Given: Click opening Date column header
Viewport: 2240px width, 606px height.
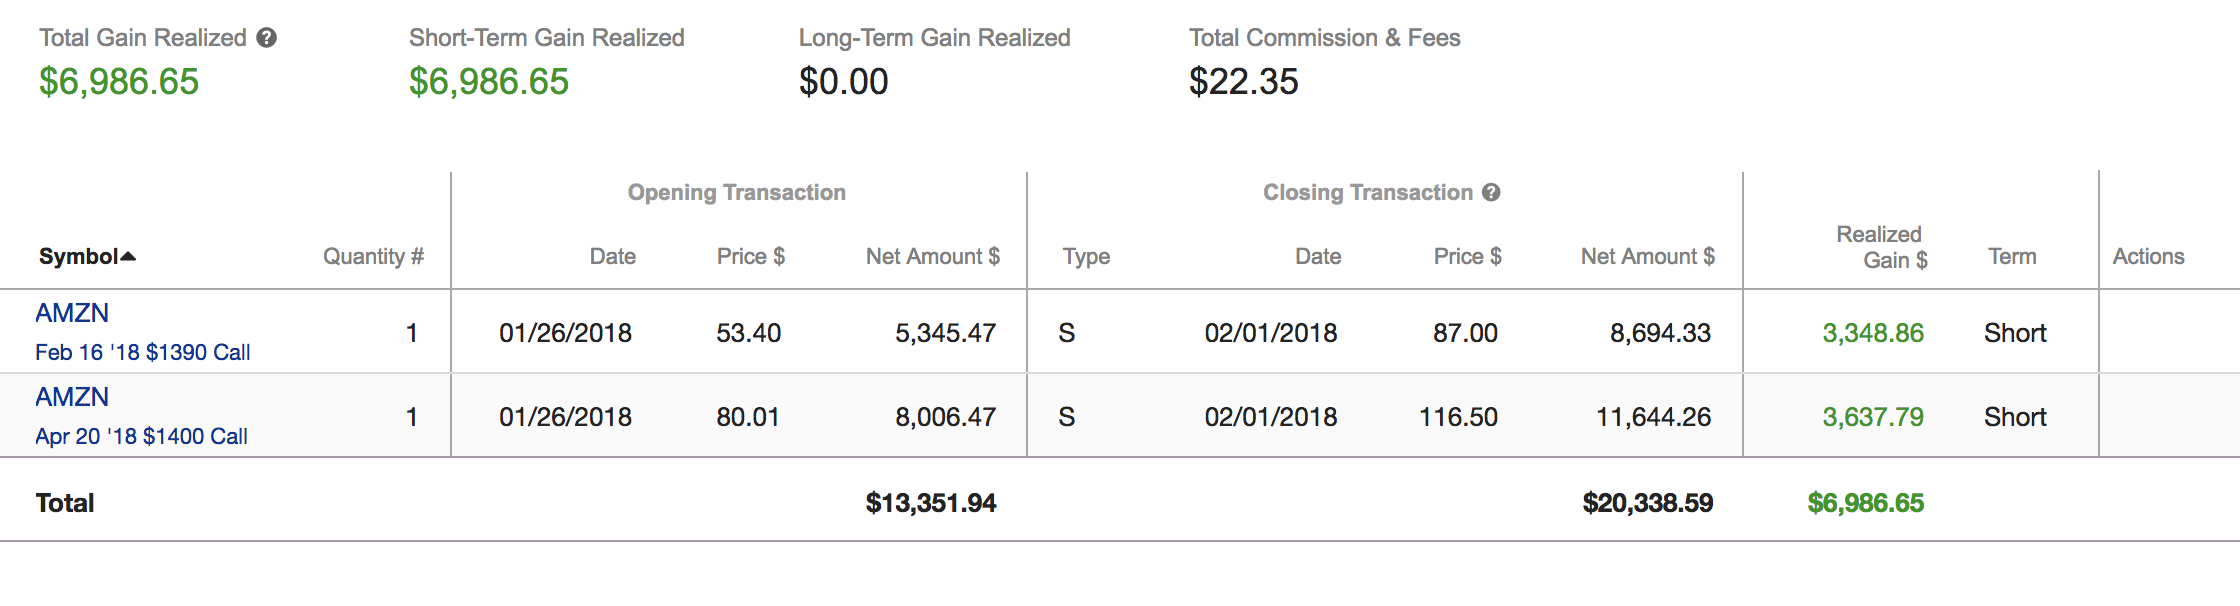Looking at the screenshot, I should click(x=612, y=257).
